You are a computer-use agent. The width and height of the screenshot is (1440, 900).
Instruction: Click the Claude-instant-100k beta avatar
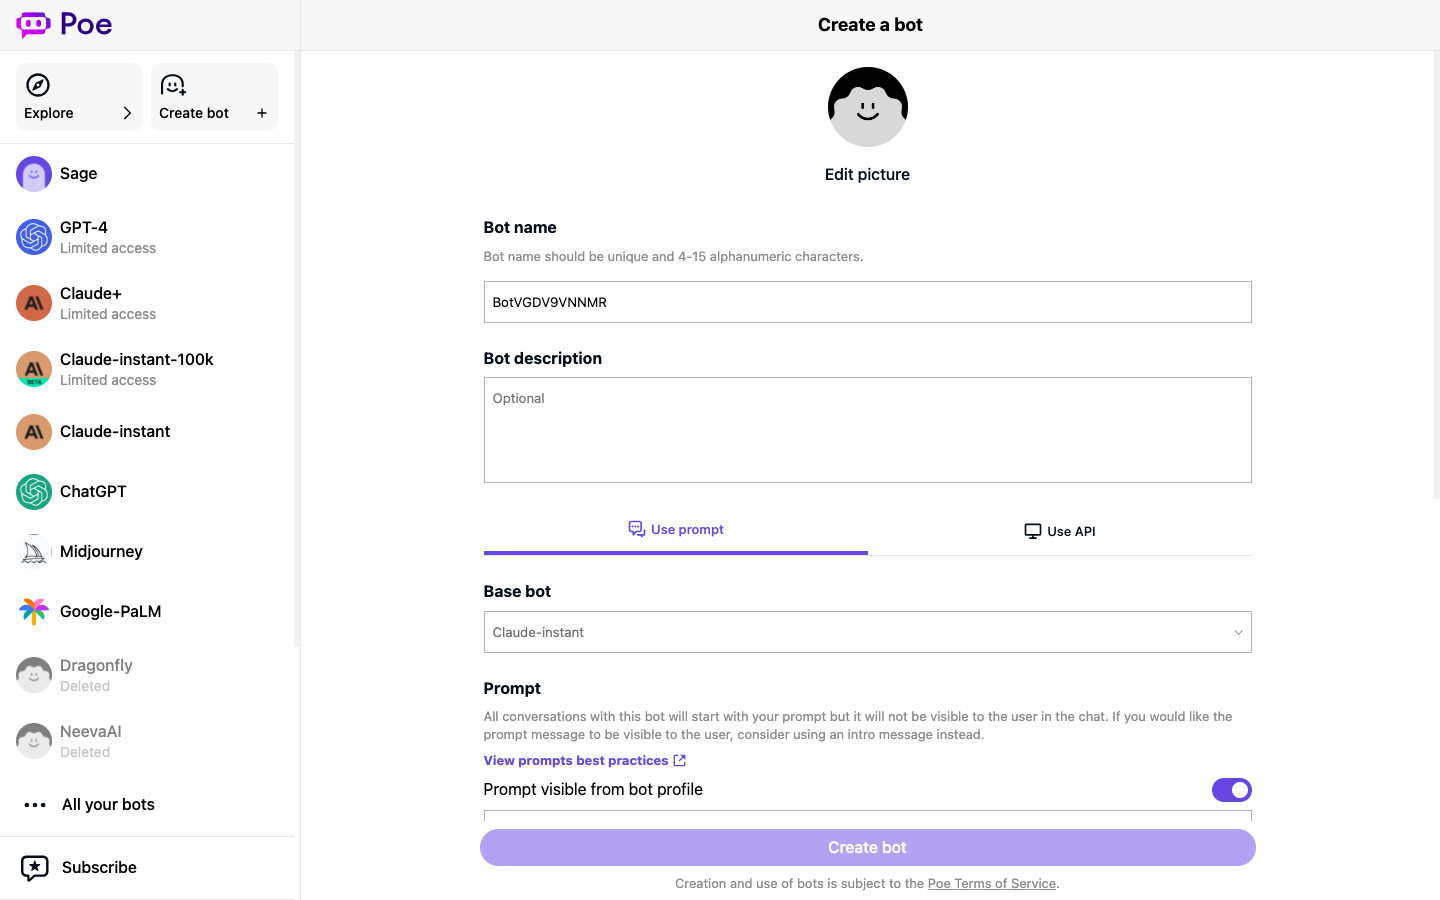point(34,369)
